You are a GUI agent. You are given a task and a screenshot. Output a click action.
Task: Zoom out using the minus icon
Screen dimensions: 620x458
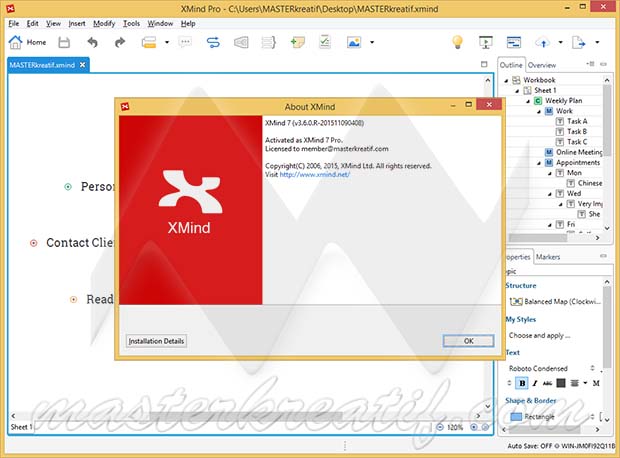[x=440, y=427]
